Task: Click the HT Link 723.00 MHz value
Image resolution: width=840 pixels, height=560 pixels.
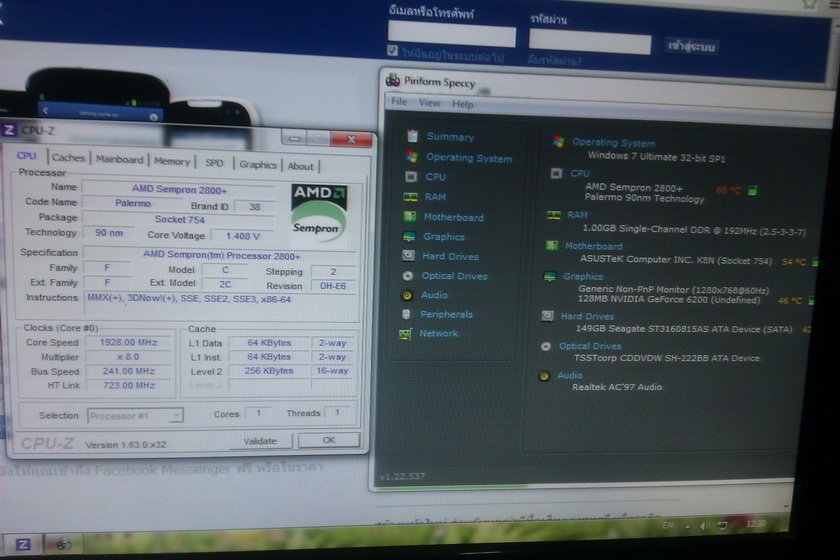Action: coord(129,385)
